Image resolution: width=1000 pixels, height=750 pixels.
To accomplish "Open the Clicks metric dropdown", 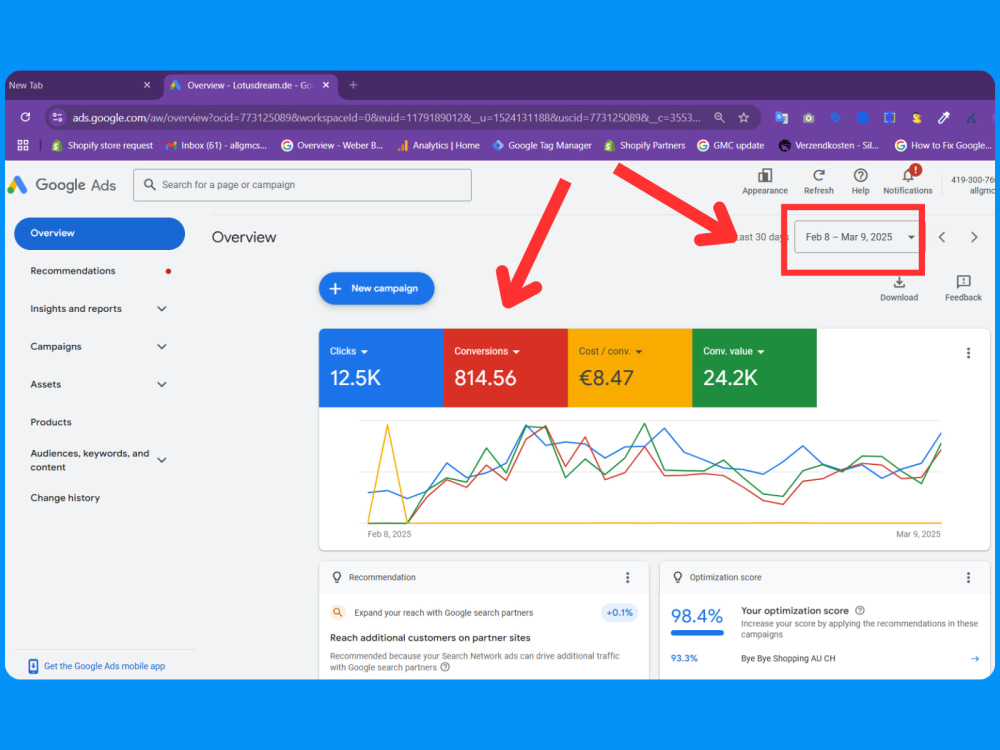I will (349, 351).
